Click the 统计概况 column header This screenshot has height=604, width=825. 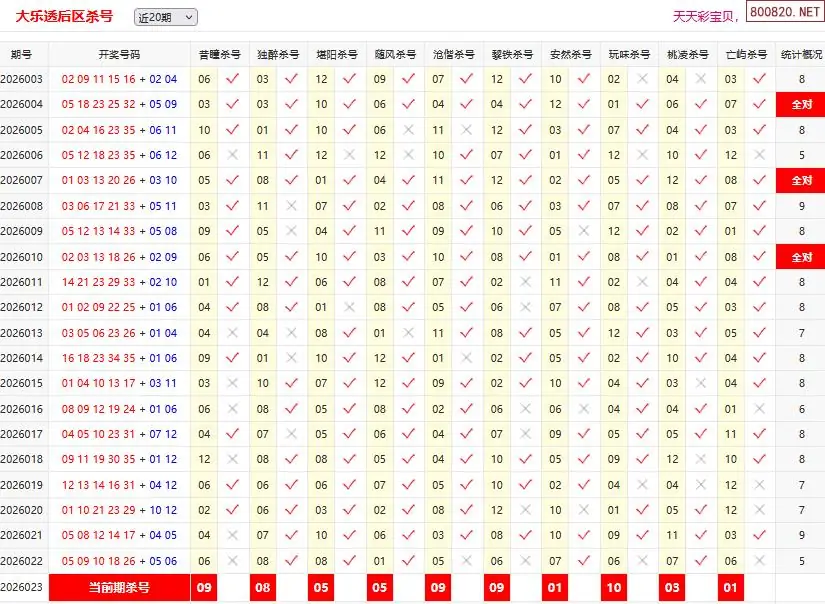801,55
